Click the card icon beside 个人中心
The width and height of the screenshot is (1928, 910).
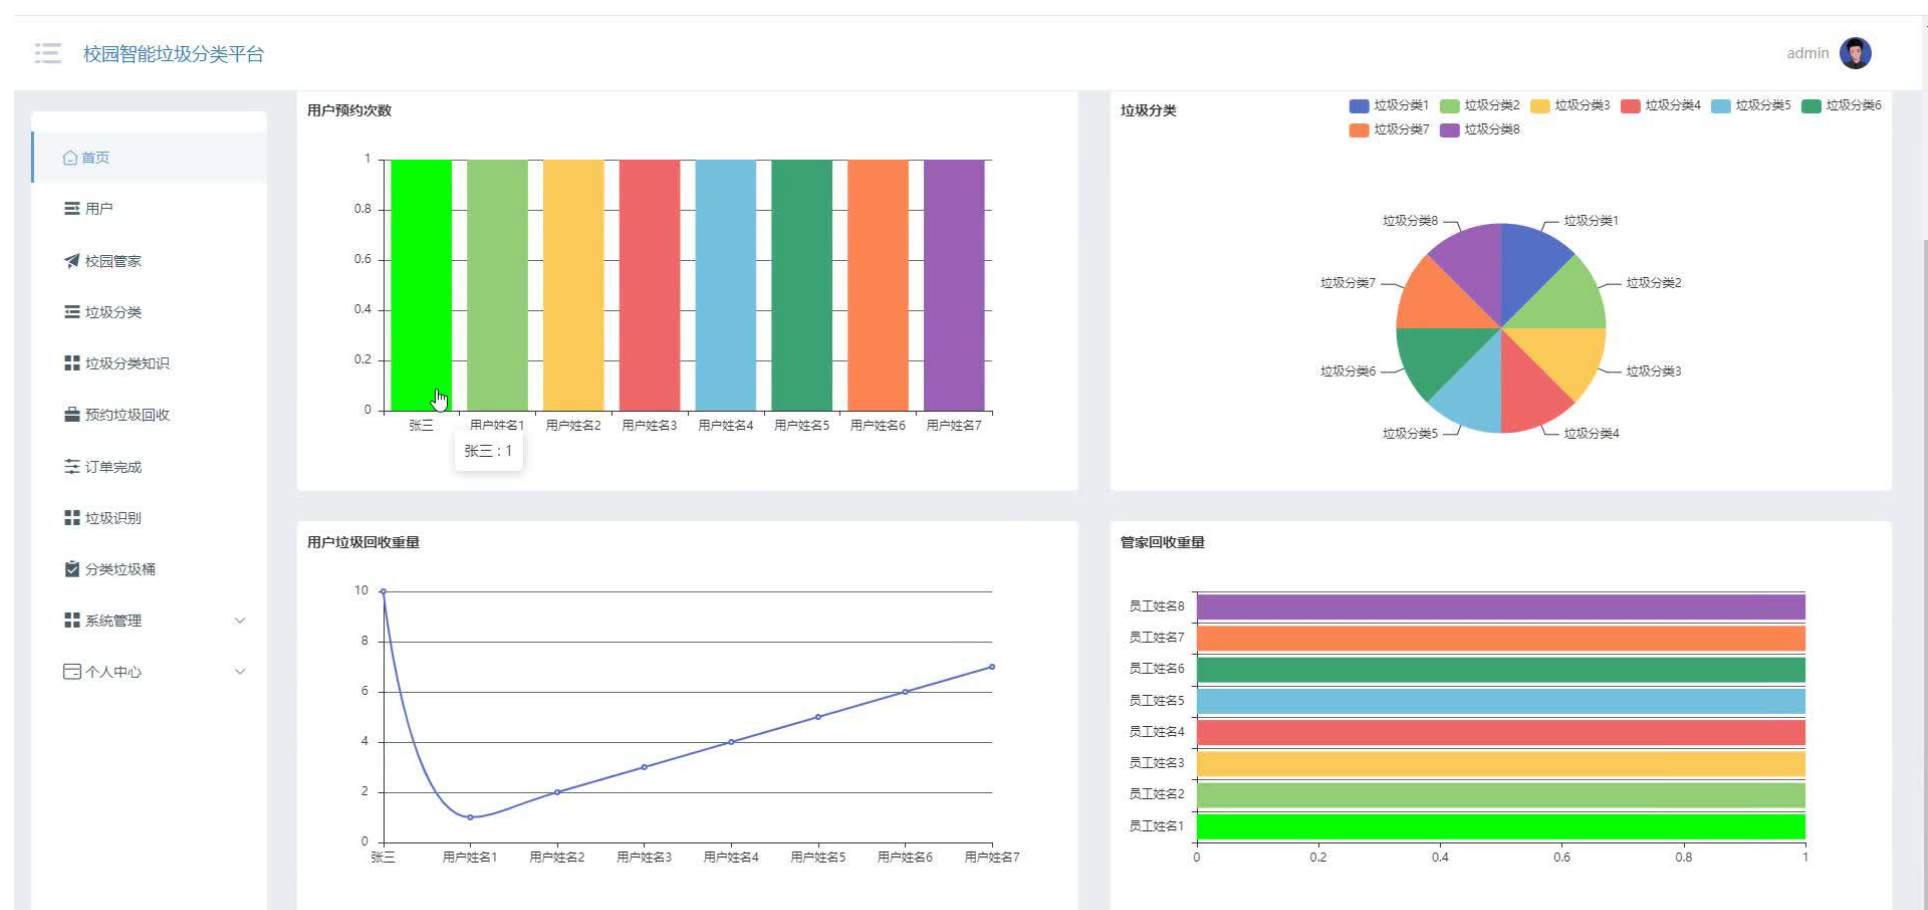pyautogui.click(x=72, y=672)
